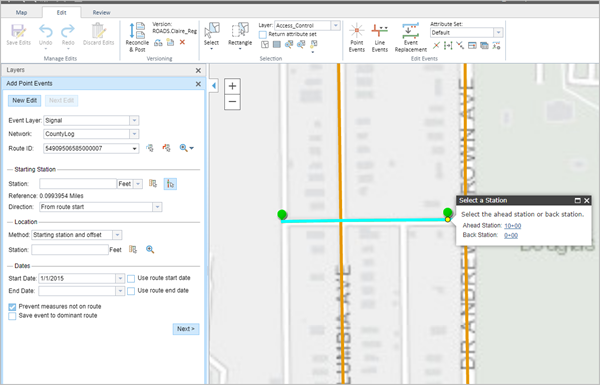This screenshot has width=600, height=386.
Task: Open the Start Date picker dropdown
Action: coord(120,279)
